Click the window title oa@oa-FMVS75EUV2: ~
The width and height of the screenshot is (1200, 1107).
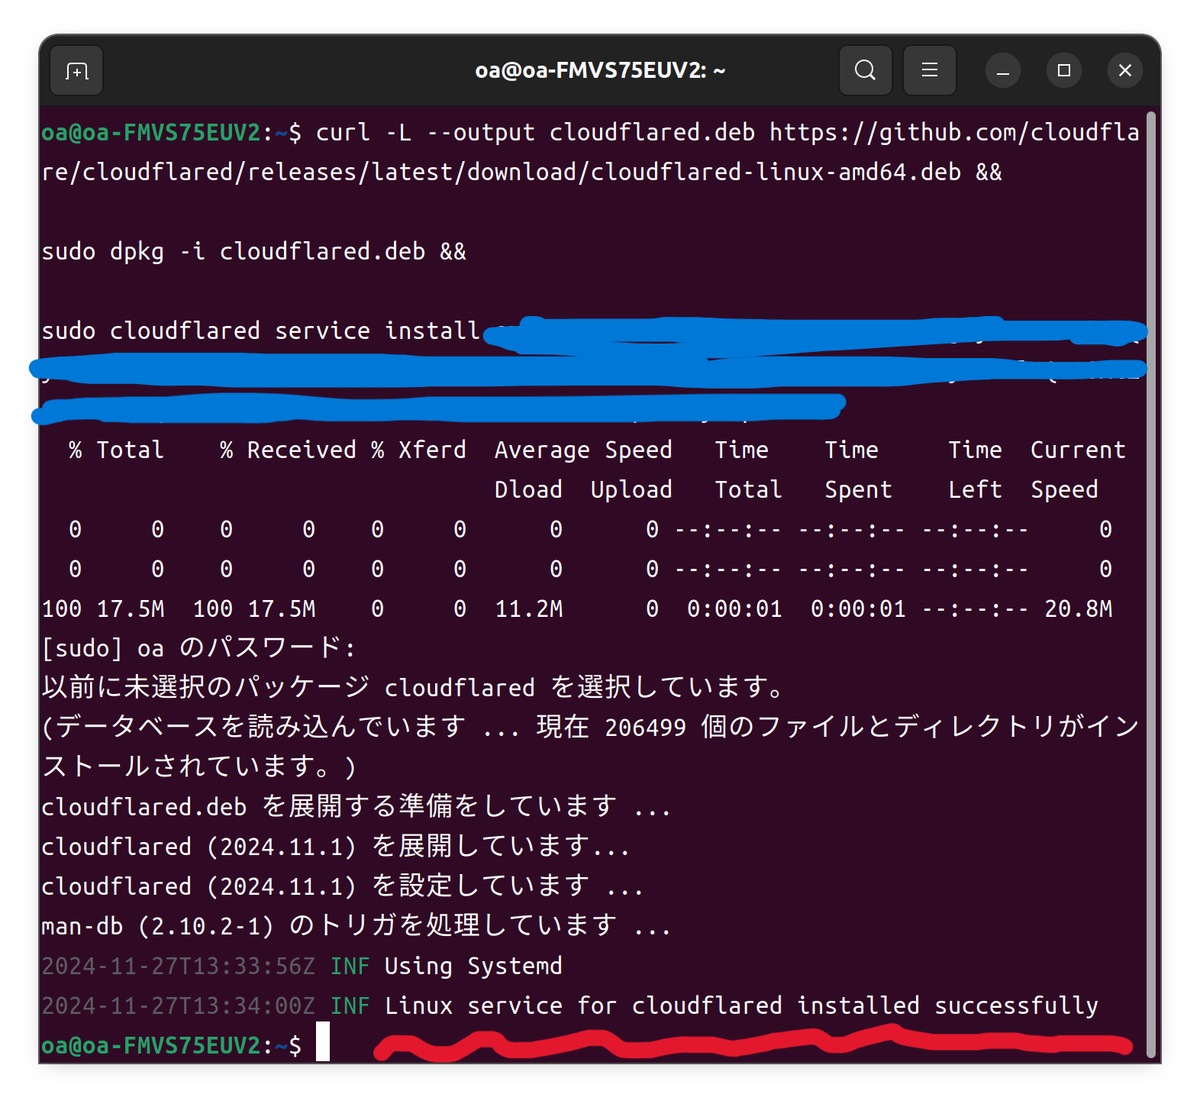coord(600,71)
